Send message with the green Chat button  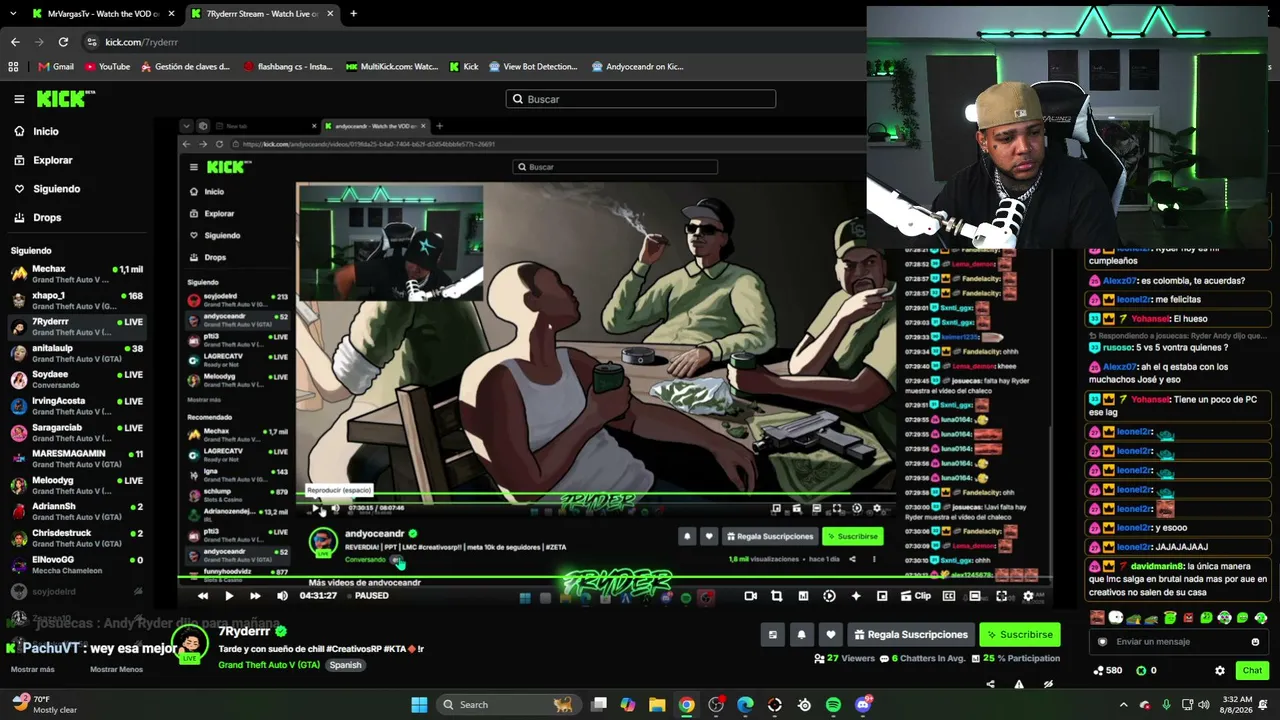(1252, 670)
